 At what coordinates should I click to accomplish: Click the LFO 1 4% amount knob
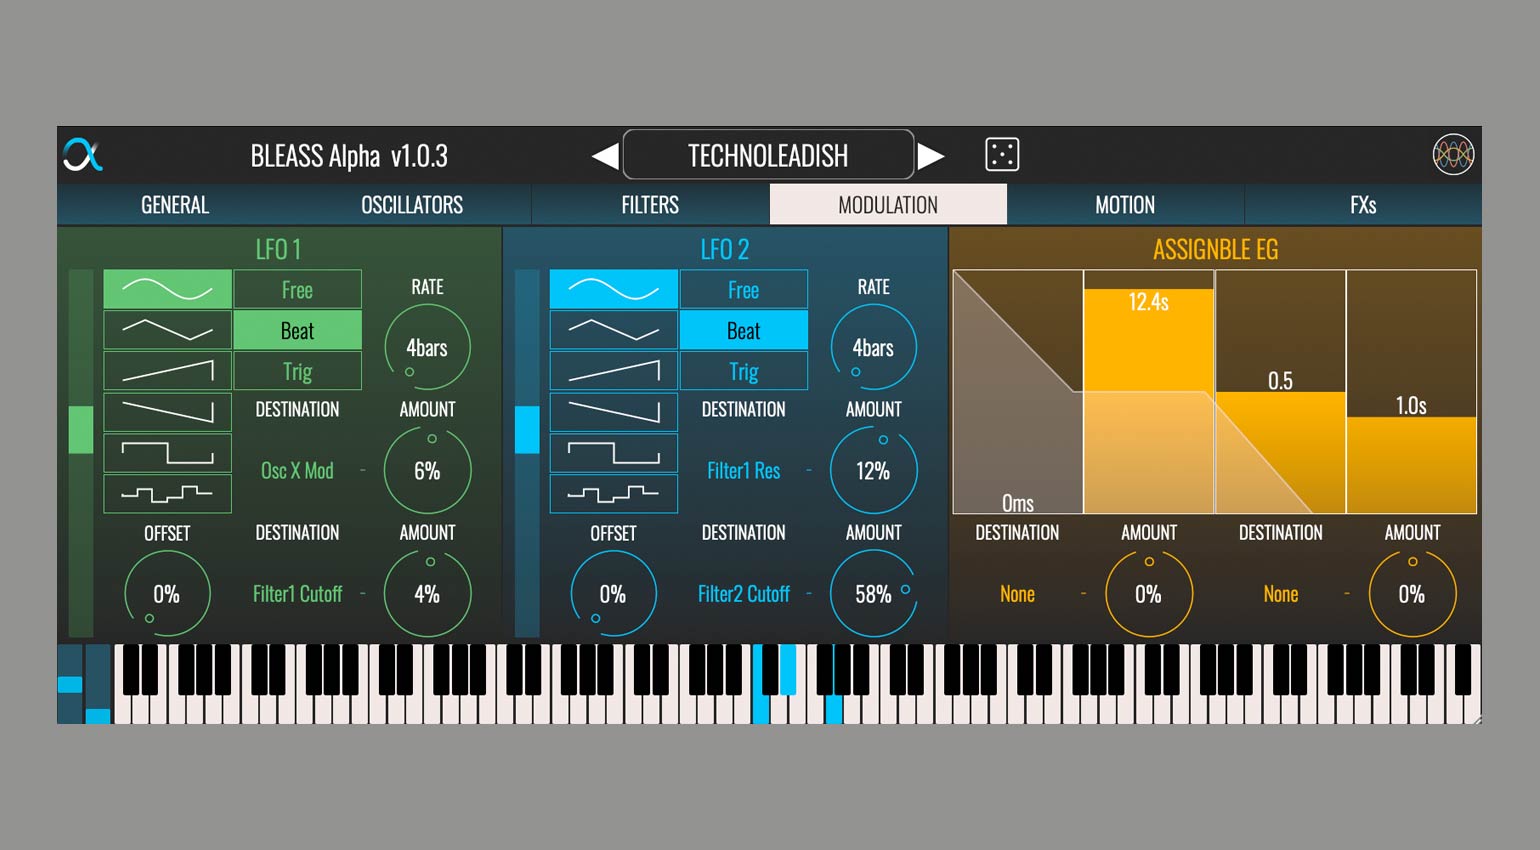tap(427, 594)
